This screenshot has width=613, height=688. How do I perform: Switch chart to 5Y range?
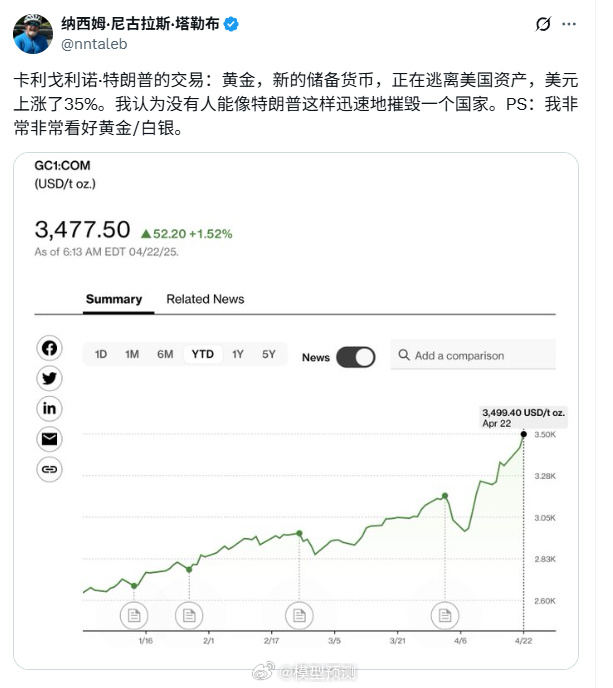click(269, 354)
